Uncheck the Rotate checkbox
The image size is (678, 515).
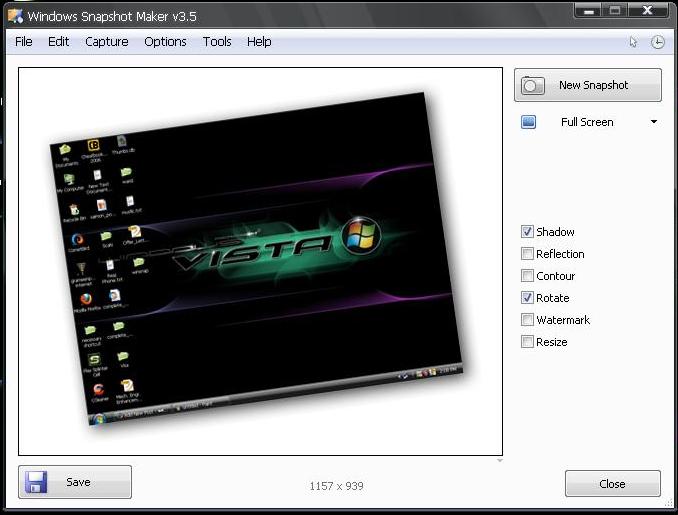pos(527,297)
